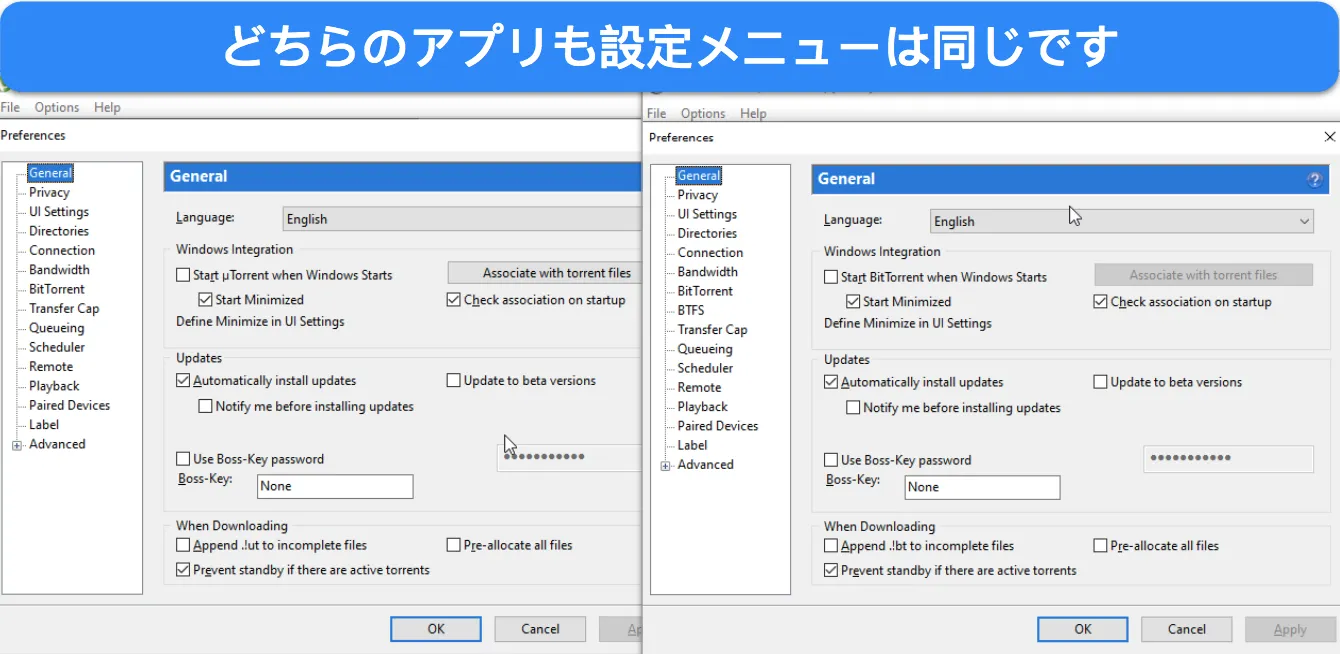Select Queueing in the BitTorrent tree
1340x654 pixels.
[705, 349]
